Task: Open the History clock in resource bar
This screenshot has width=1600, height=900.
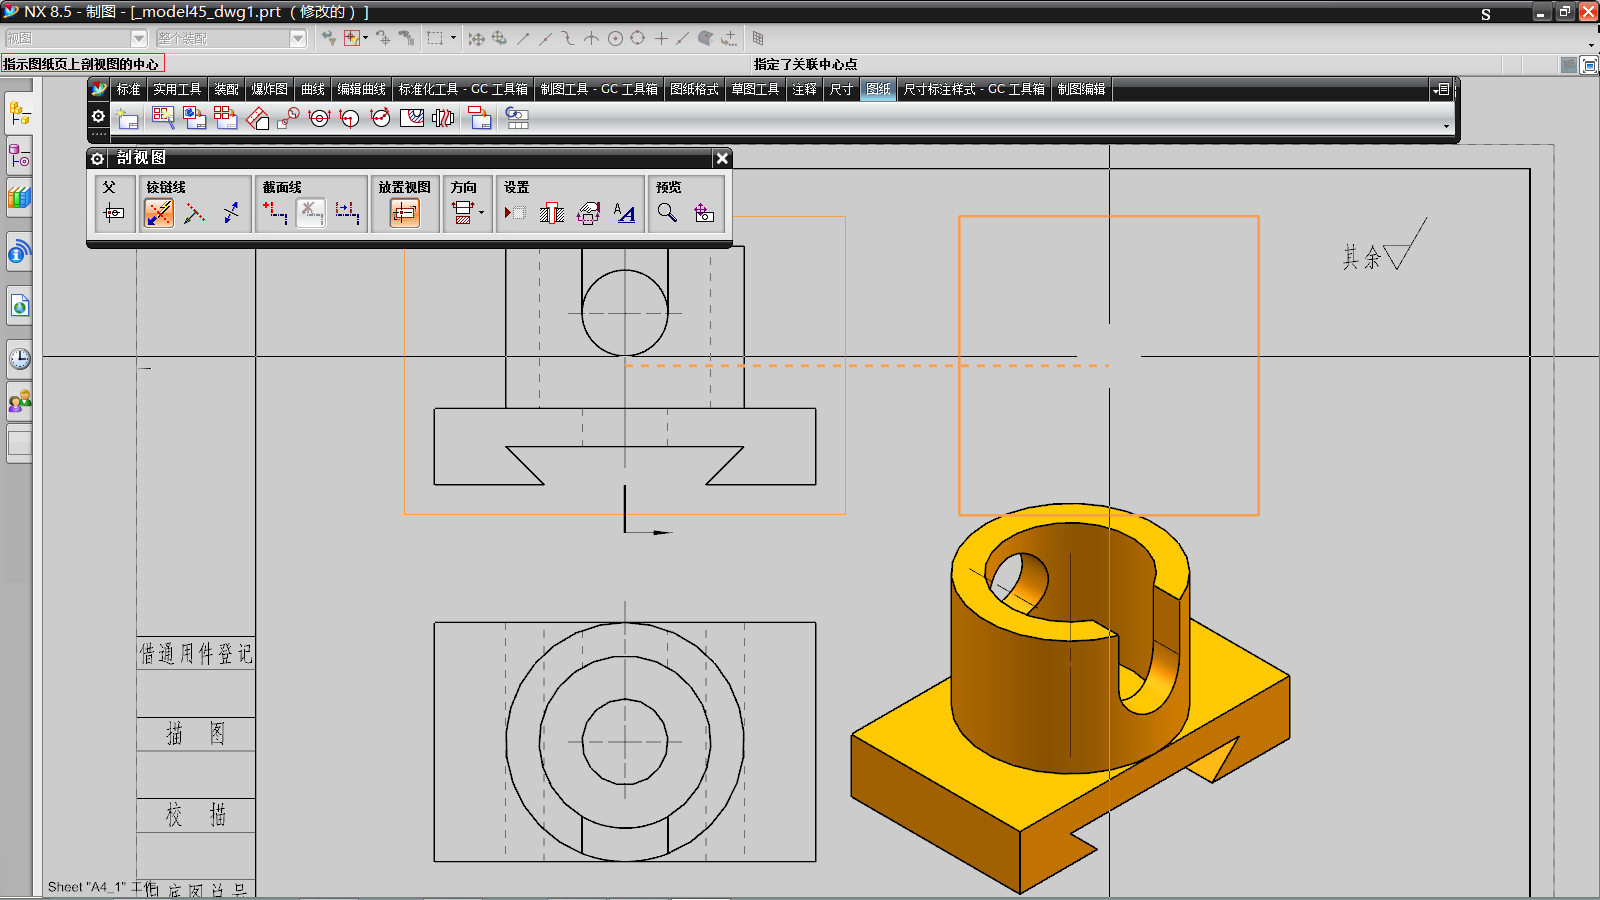Action: click(19, 359)
